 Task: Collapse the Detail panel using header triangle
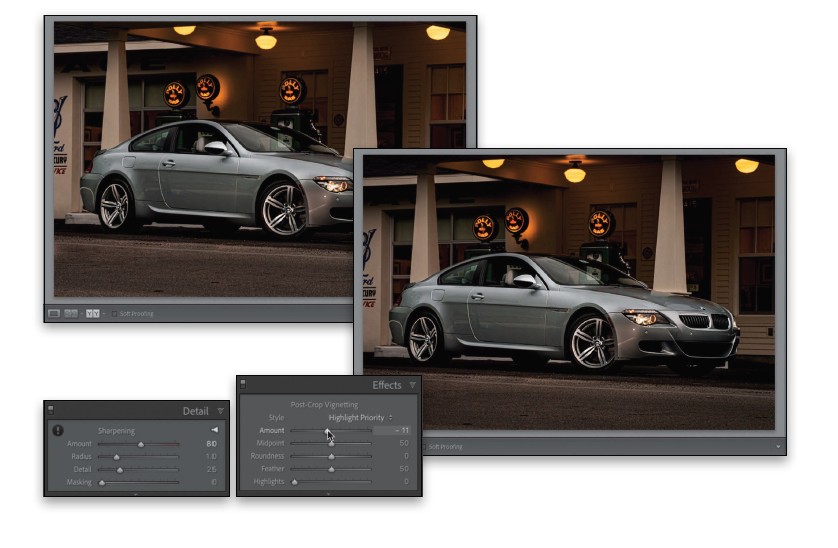[x=220, y=411]
